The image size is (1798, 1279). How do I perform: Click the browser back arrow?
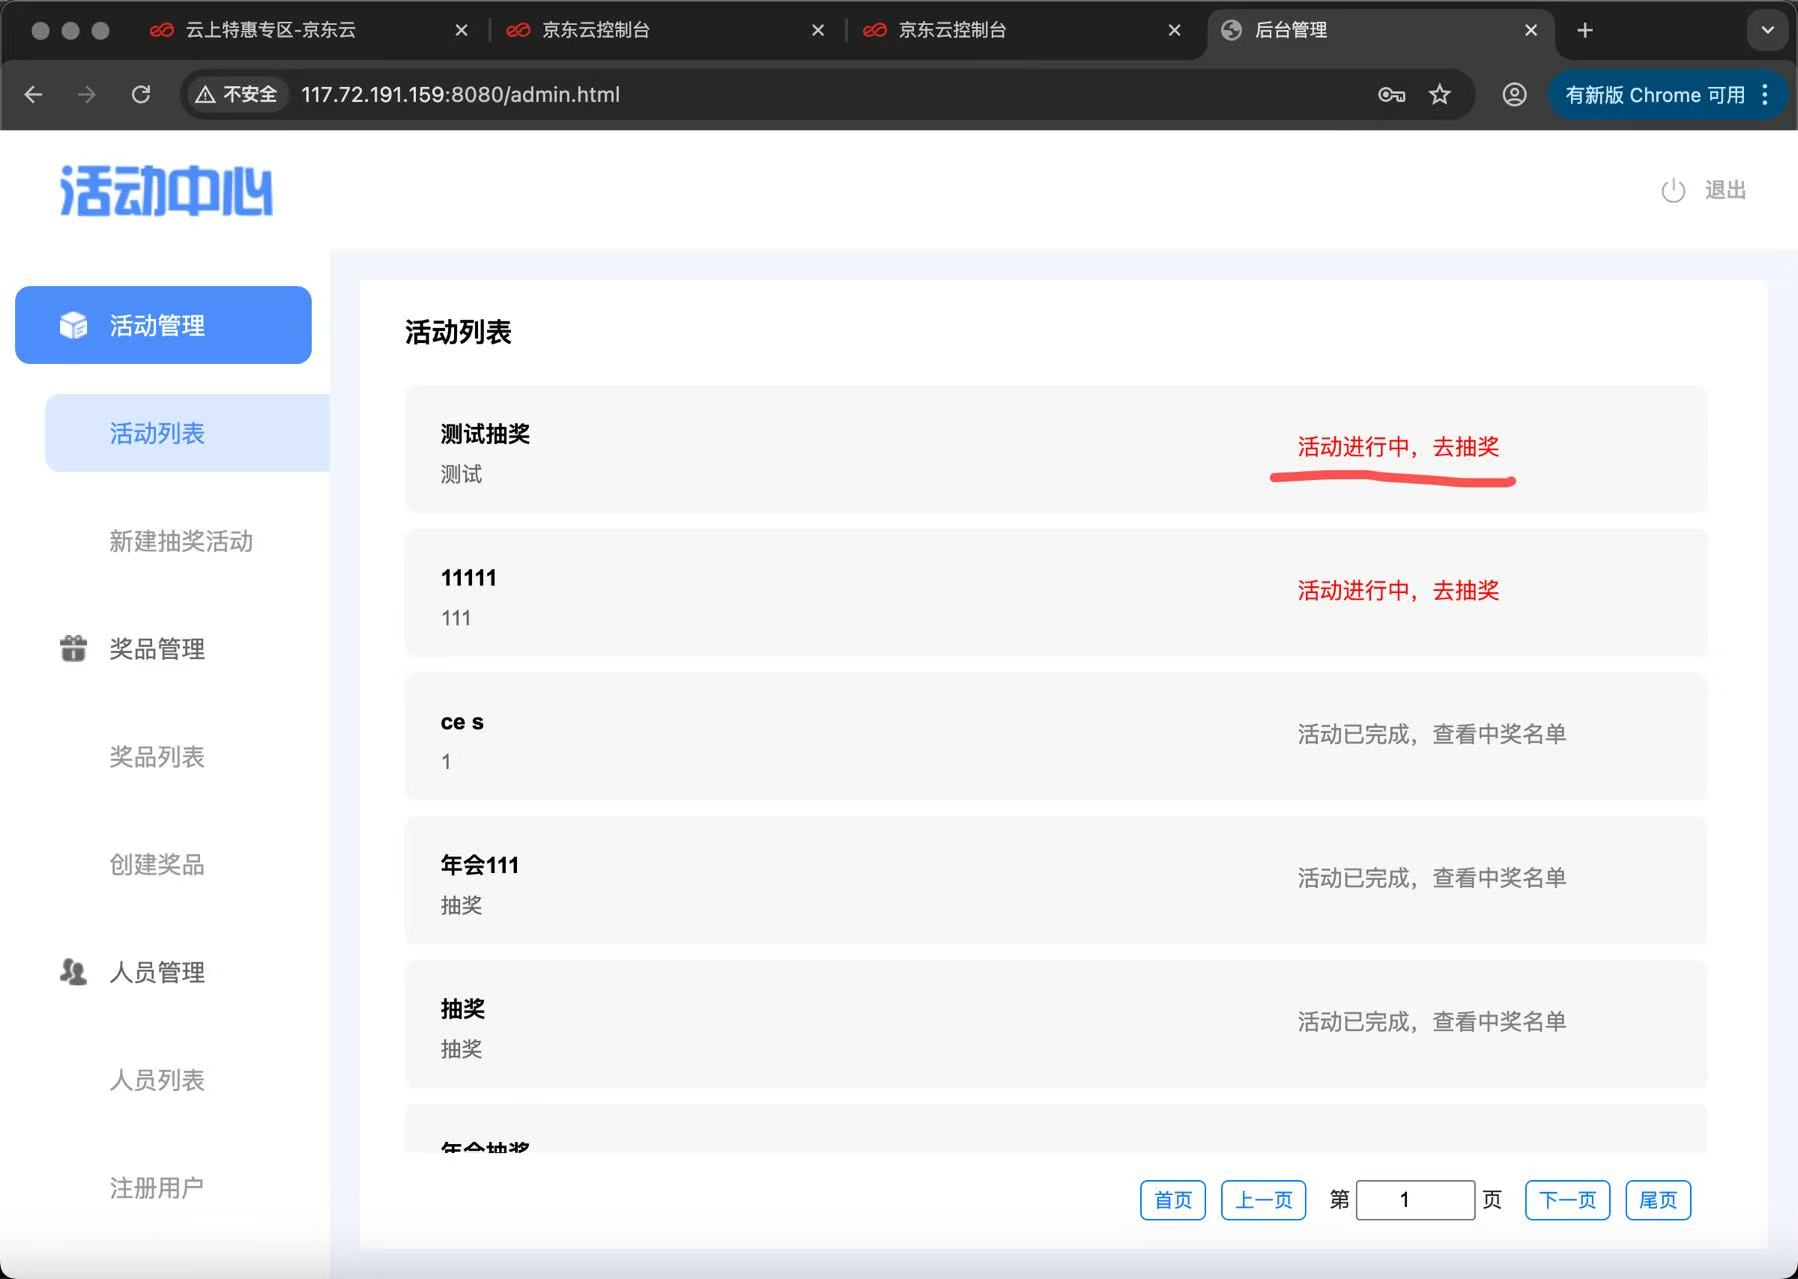tap(33, 94)
